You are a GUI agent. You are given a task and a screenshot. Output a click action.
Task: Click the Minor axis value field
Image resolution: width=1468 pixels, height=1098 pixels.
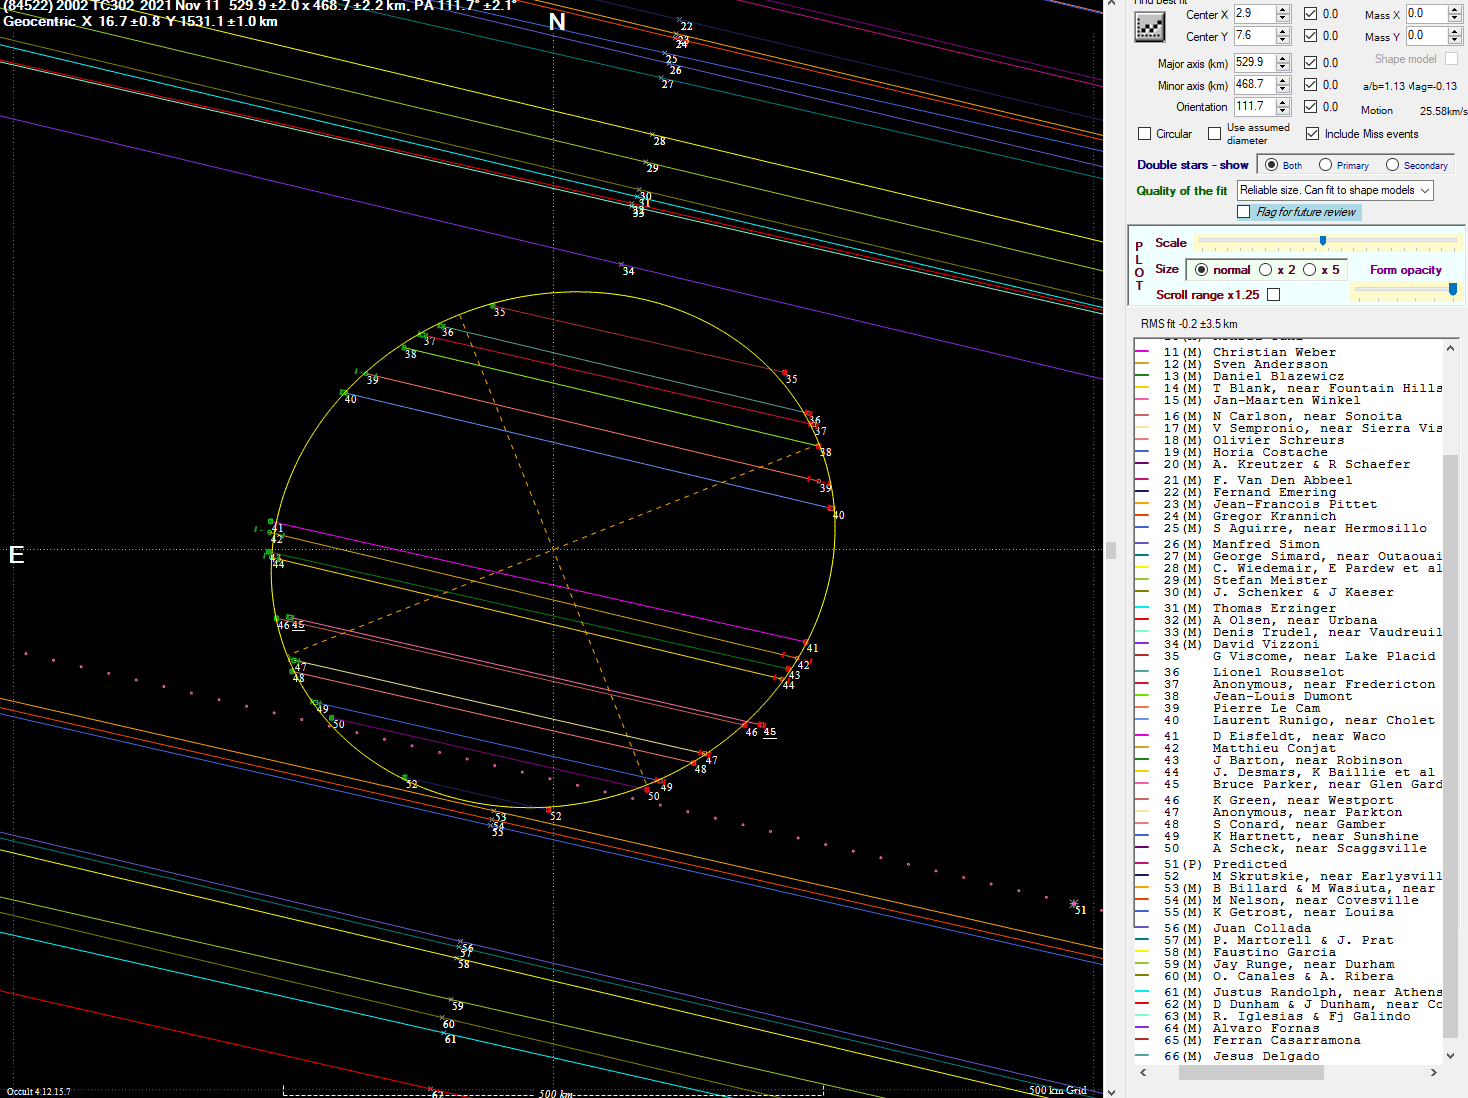[x=1255, y=85]
